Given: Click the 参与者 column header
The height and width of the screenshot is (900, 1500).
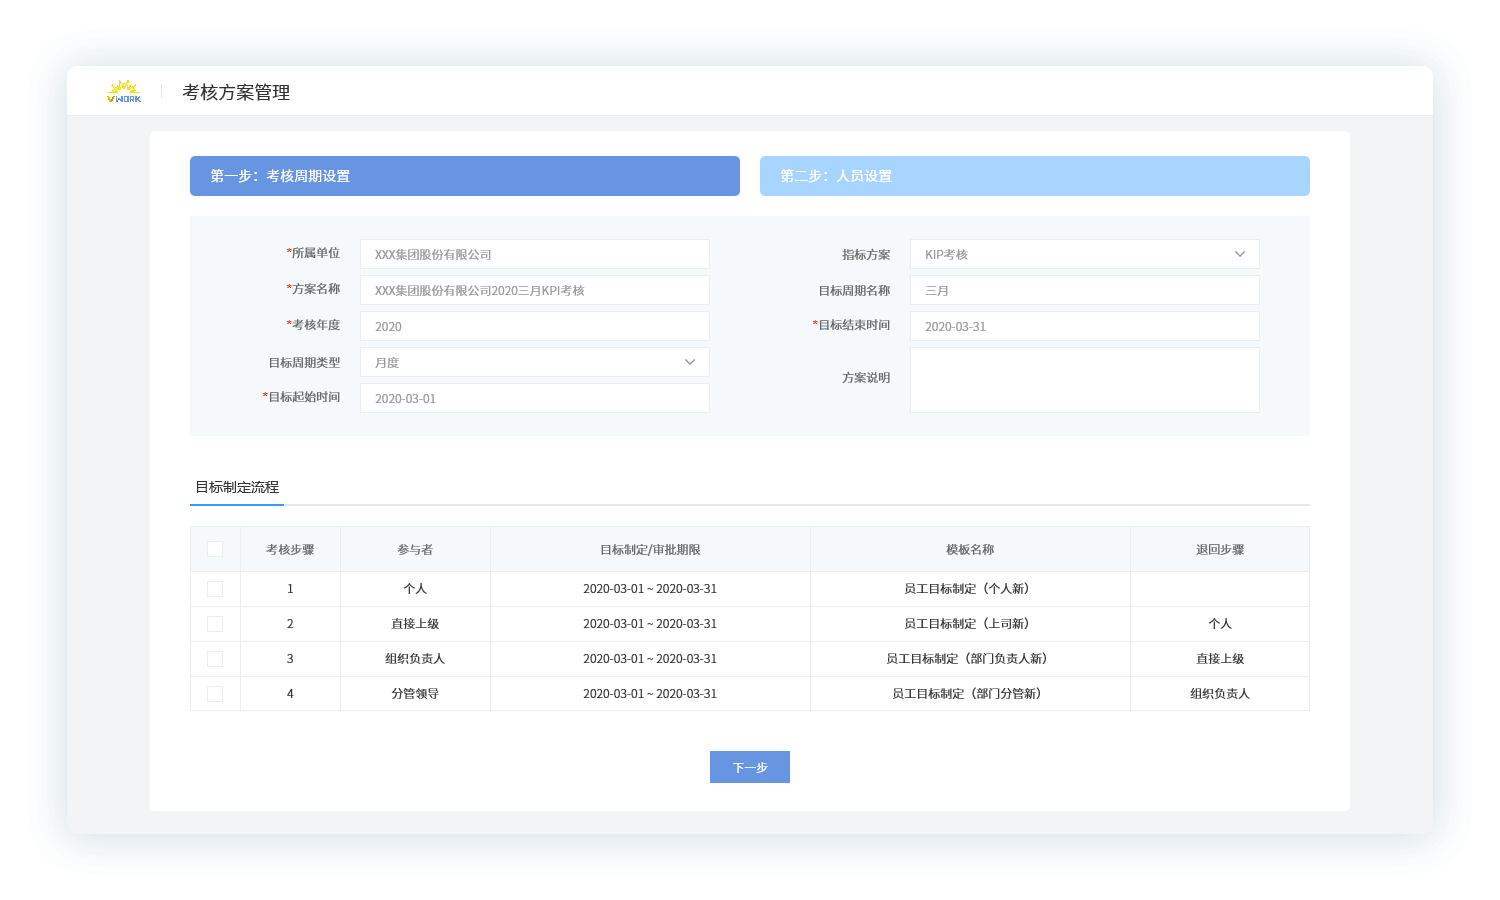Looking at the screenshot, I should (415, 550).
